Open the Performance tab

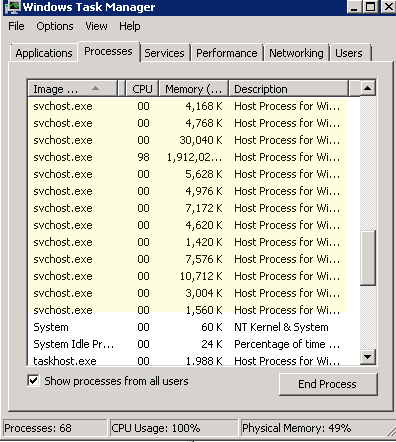pos(227,53)
